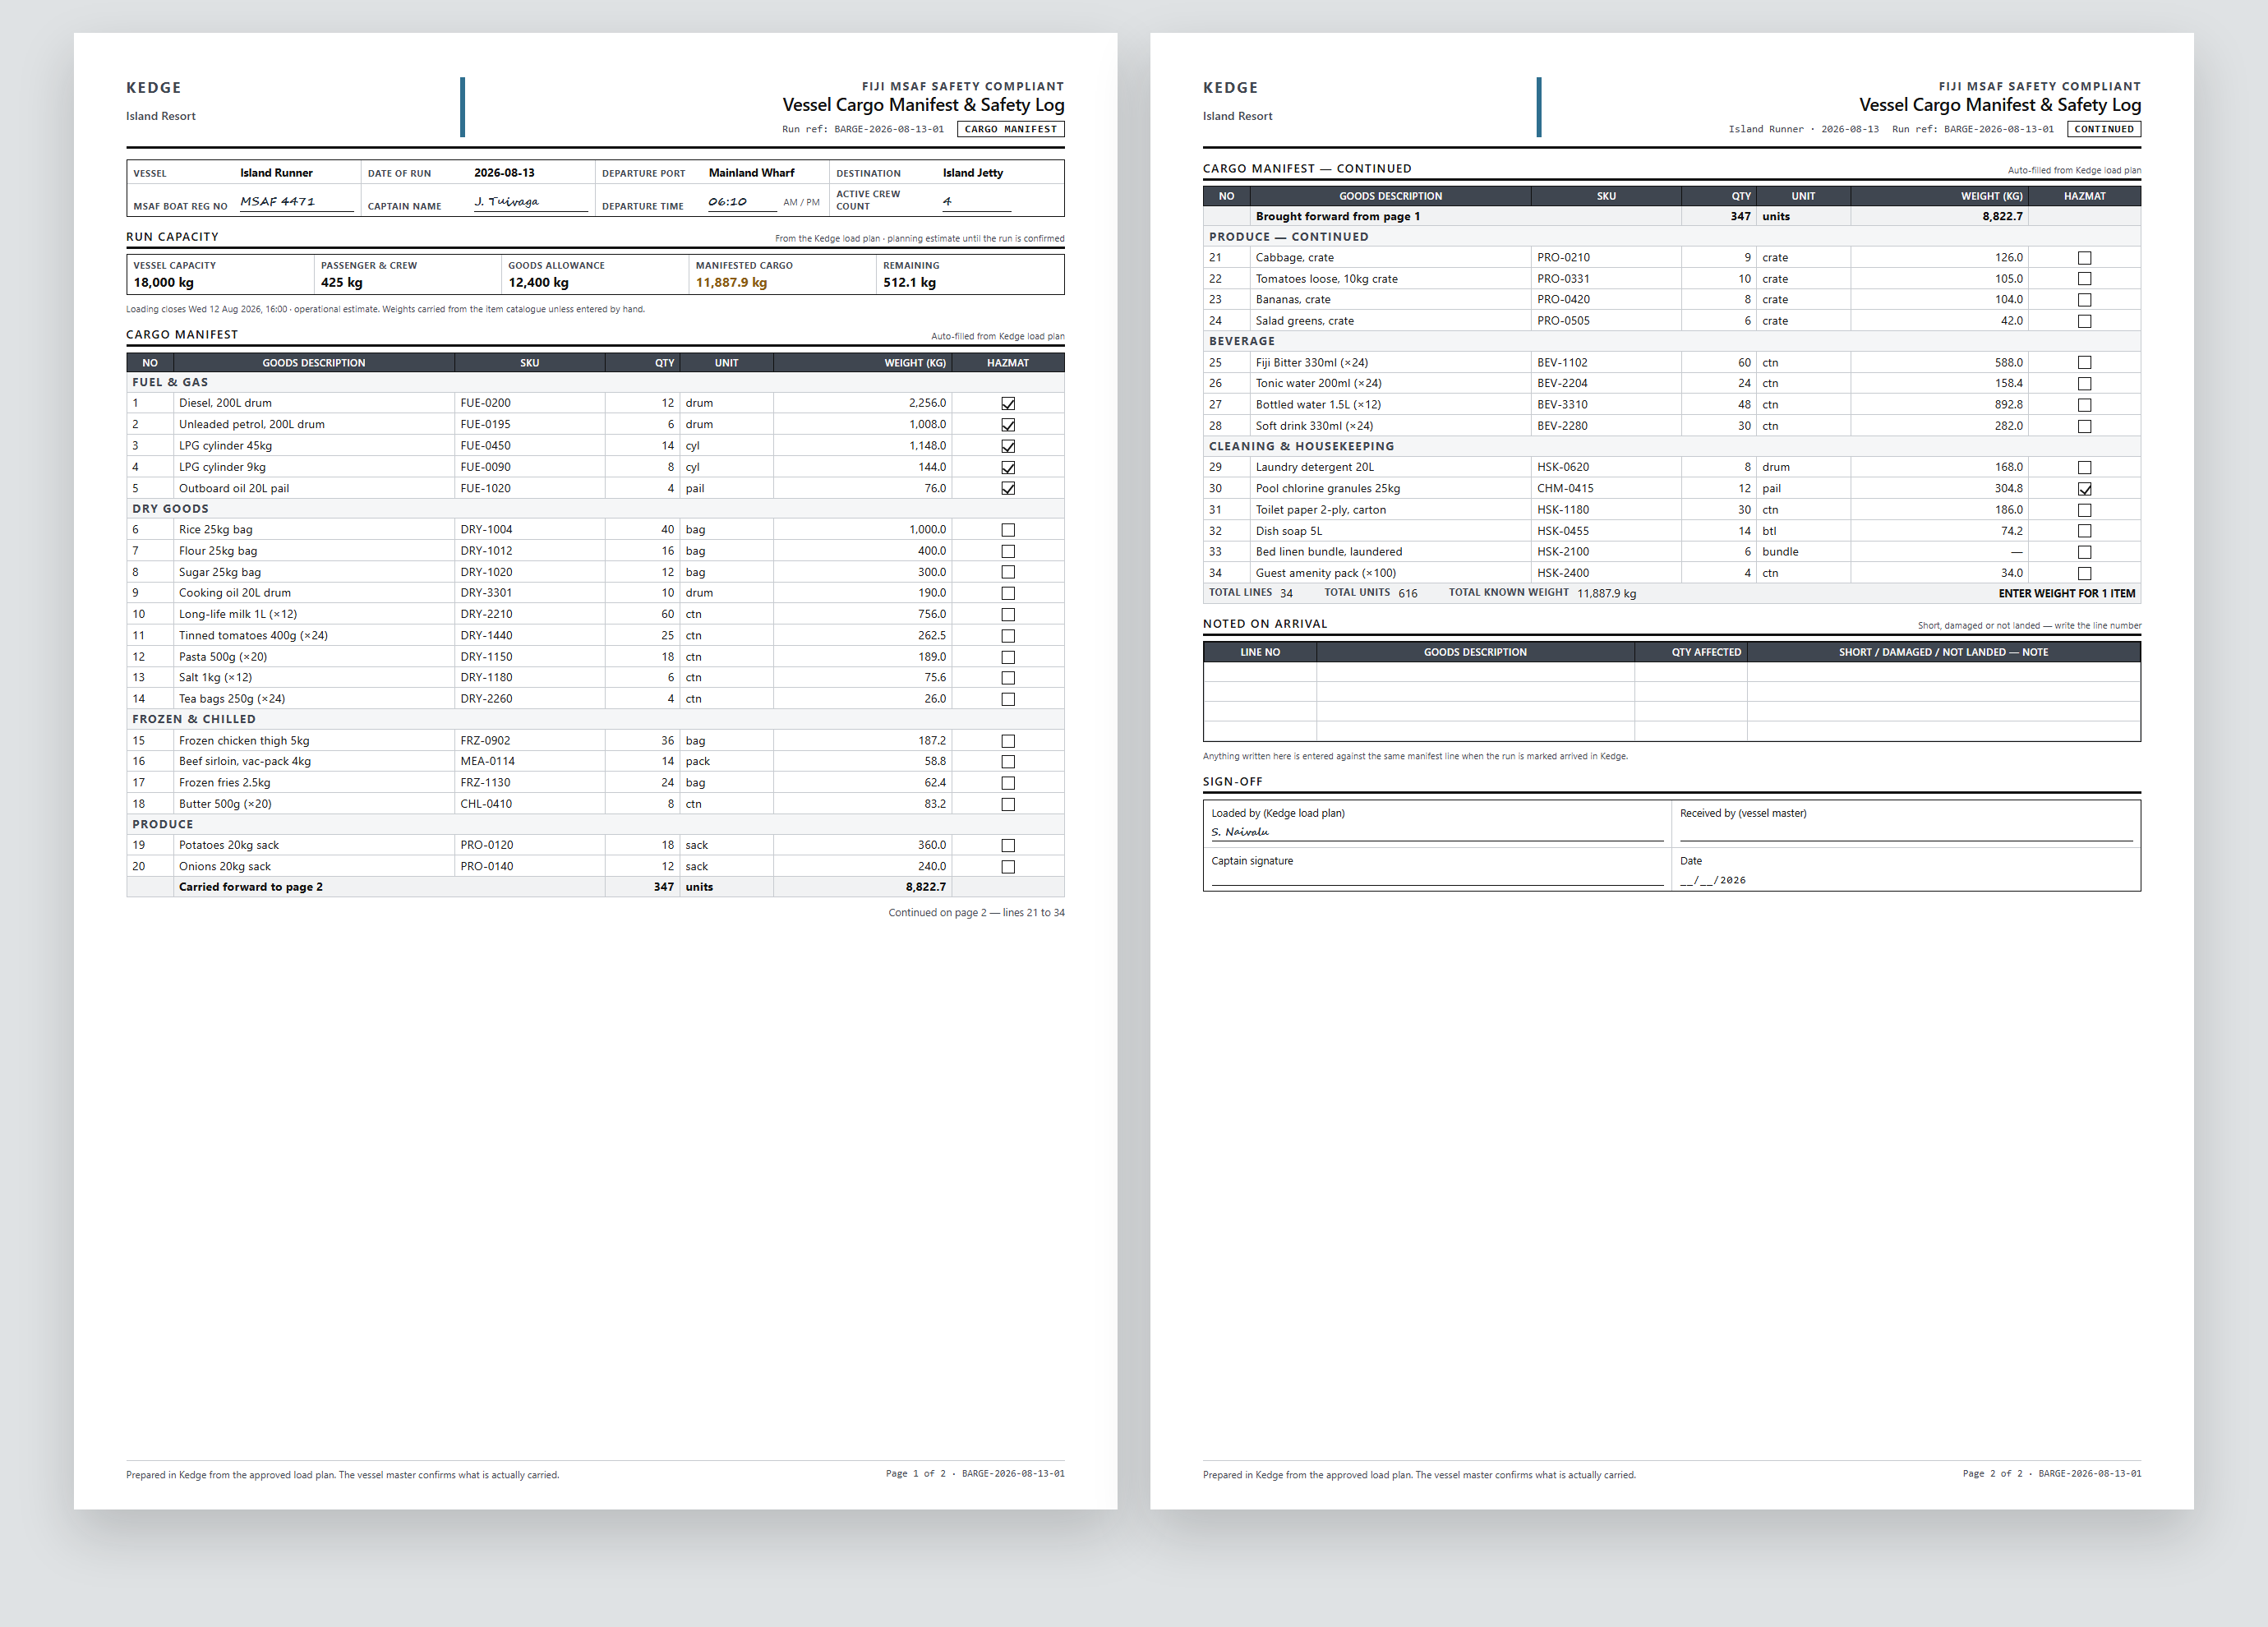This screenshot has width=2268, height=1627.
Task: Click the Brought forward from page 1 row
Action: tap(1671, 216)
